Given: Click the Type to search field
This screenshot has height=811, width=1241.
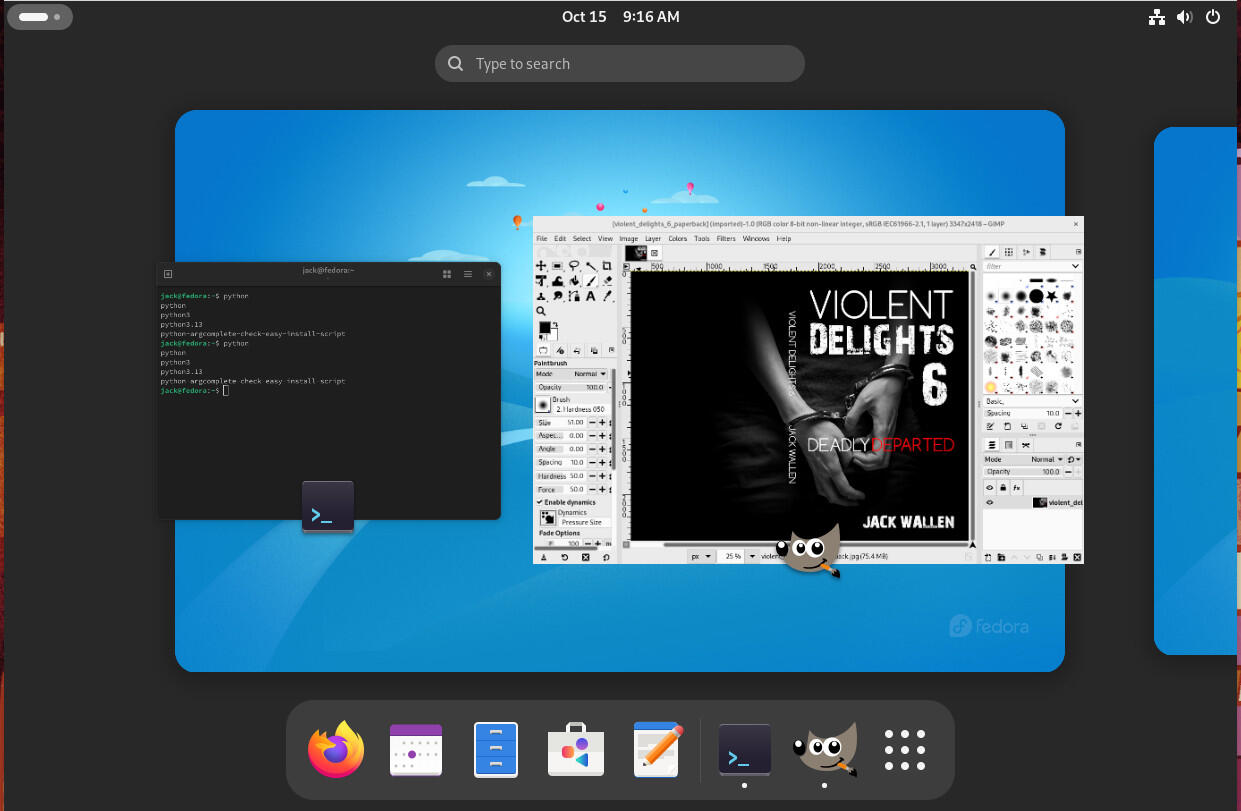Looking at the screenshot, I should point(619,63).
